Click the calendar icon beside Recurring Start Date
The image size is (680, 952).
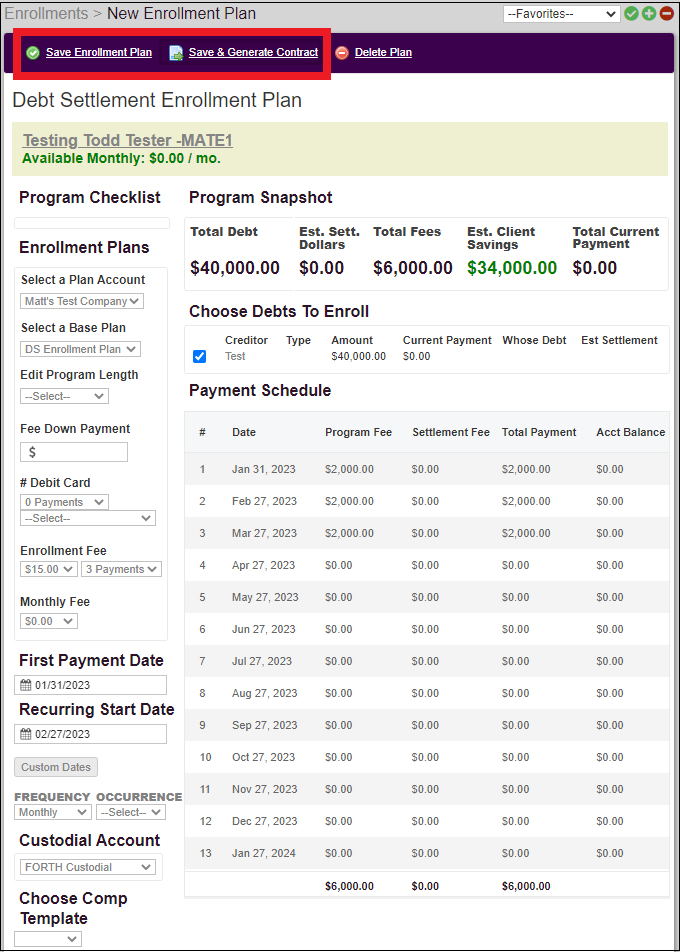[26, 733]
